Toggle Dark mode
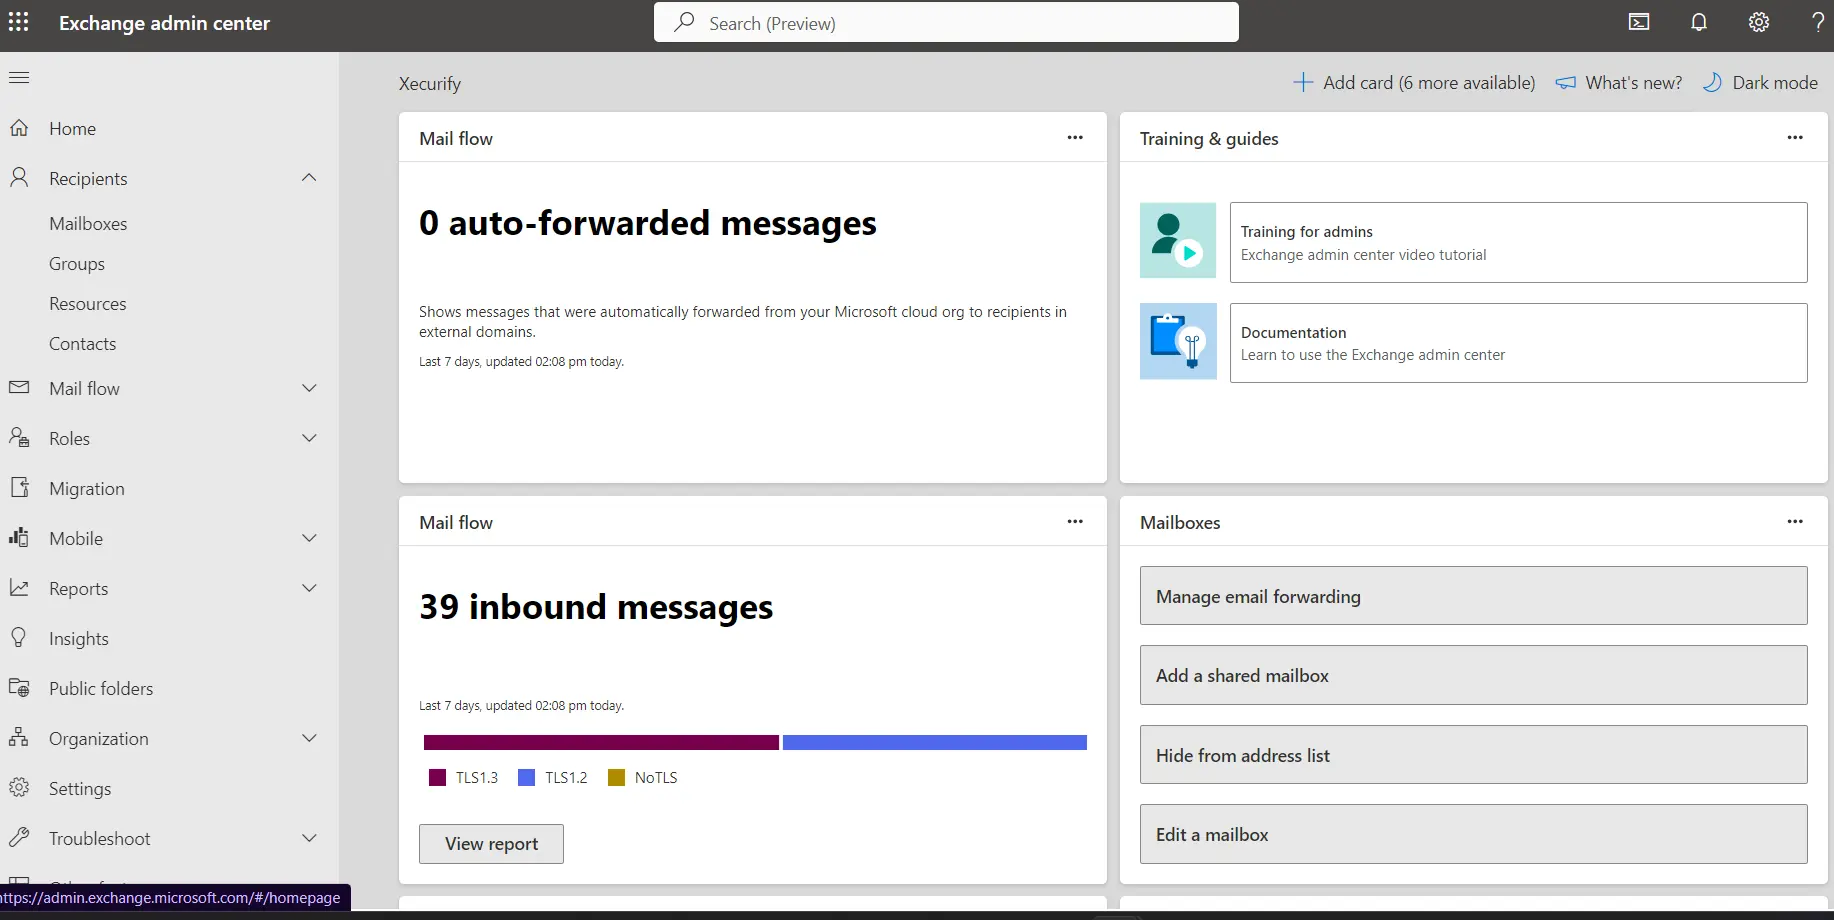Screen dimensions: 1834x920 pyautogui.click(x=1761, y=82)
